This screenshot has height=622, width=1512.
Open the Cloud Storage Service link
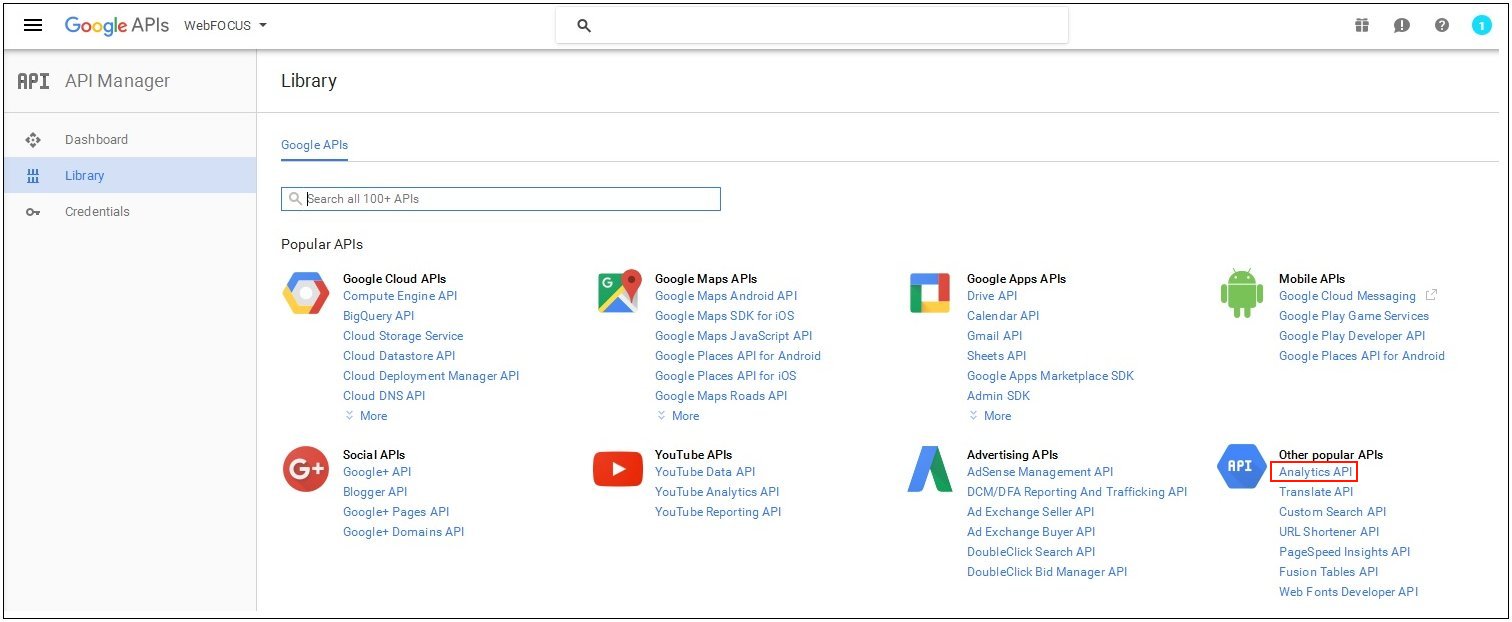point(403,336)
